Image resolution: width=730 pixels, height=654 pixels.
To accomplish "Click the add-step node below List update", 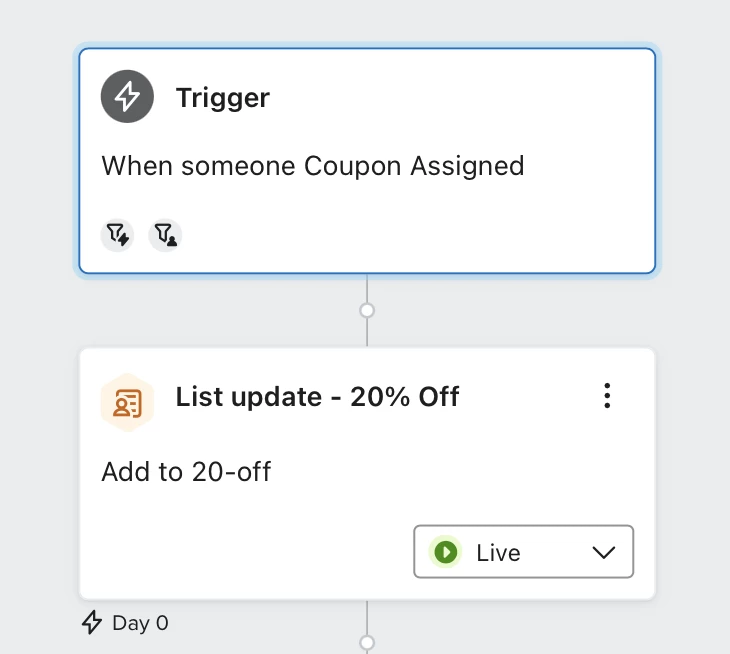I will 367,643.
